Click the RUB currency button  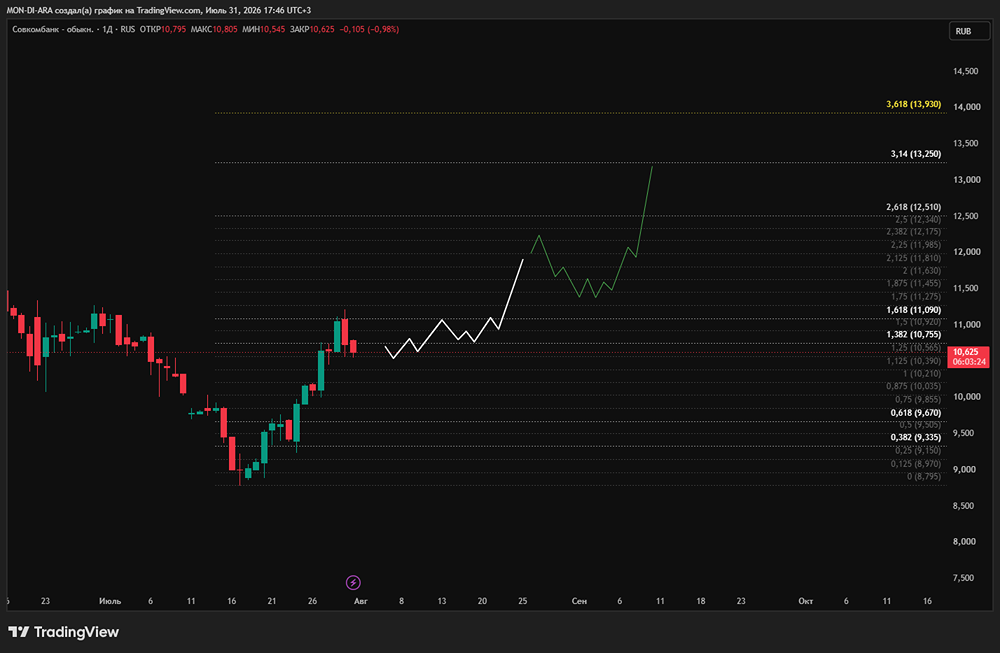coord(969,31)
